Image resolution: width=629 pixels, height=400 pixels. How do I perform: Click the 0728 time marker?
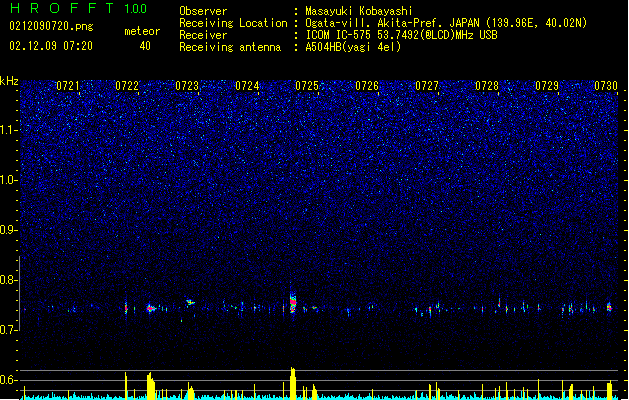click(487, 86)
